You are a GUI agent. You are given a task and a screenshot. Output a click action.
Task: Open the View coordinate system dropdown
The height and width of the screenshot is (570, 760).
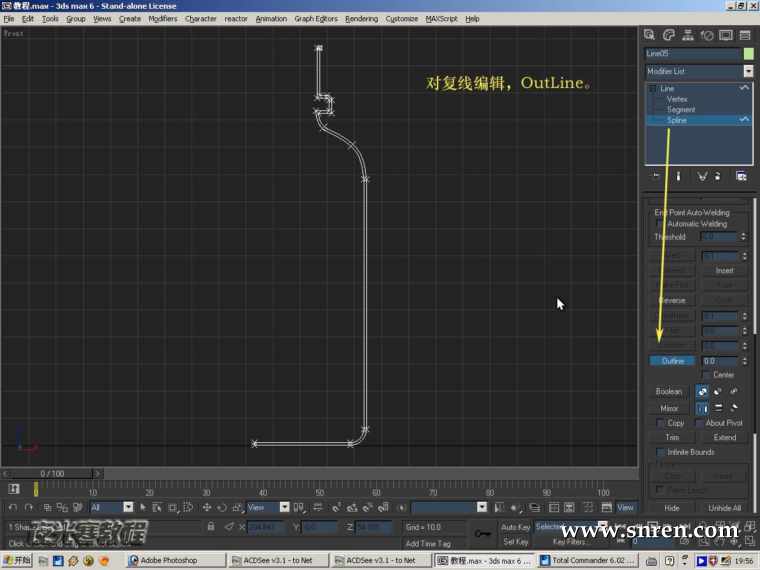click(284, 507)
